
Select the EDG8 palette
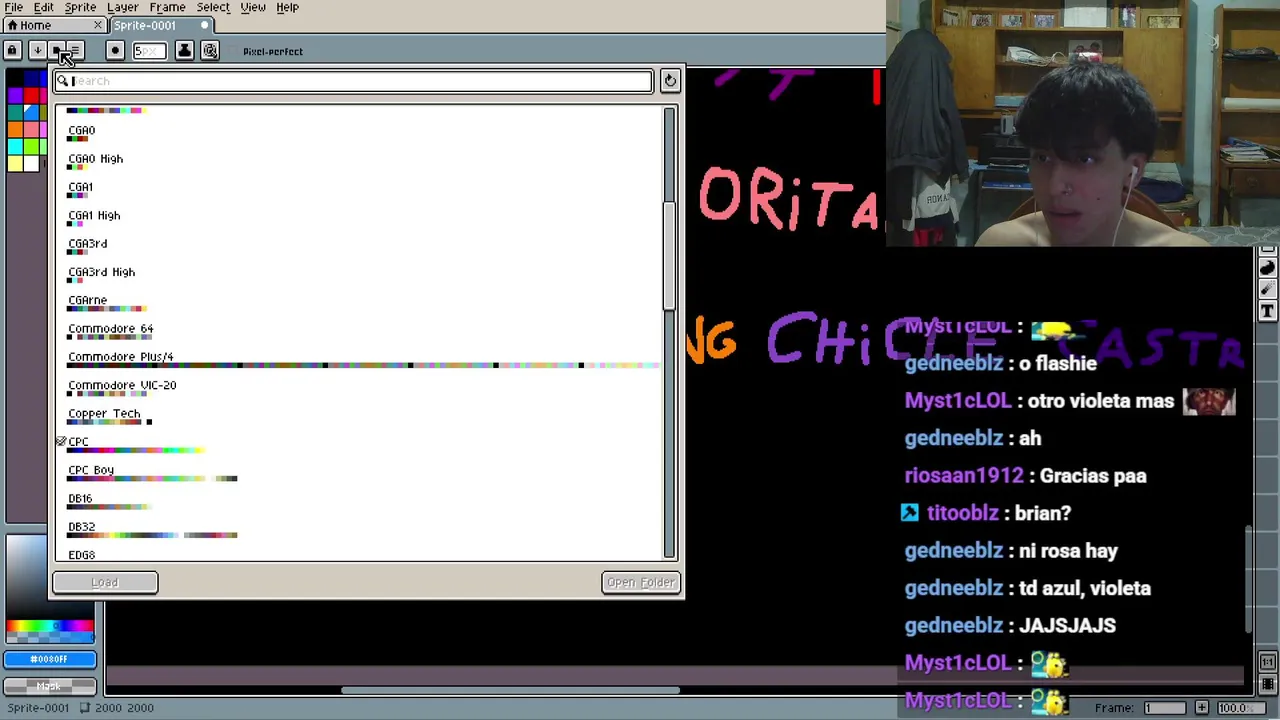point(360,554)
